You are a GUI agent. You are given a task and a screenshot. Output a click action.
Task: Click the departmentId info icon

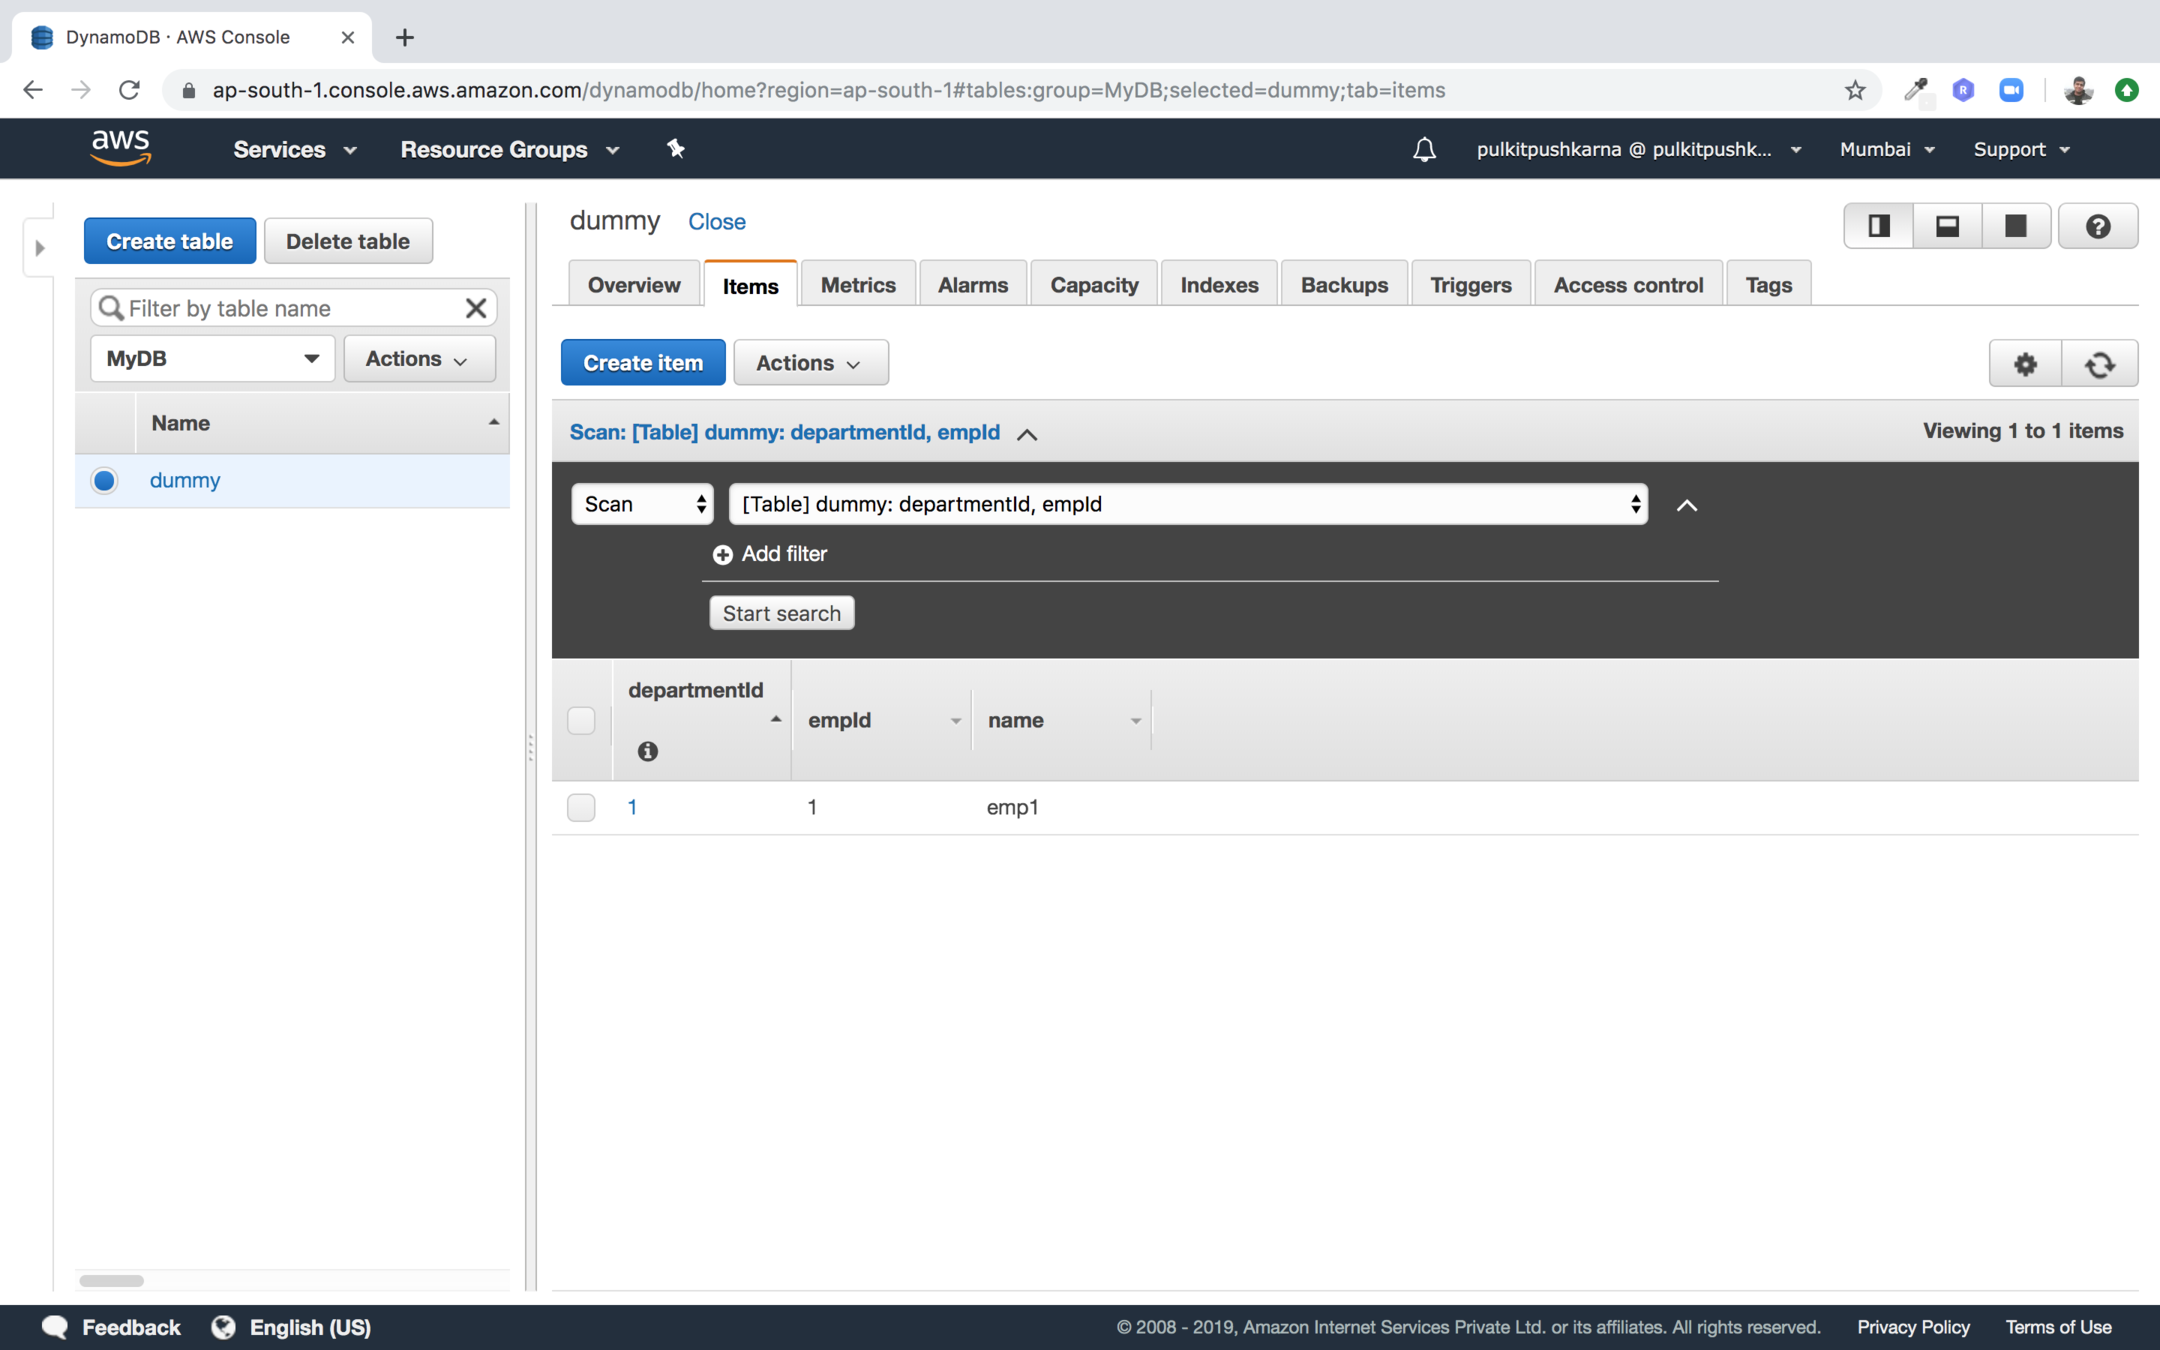(x=647, y=751)
